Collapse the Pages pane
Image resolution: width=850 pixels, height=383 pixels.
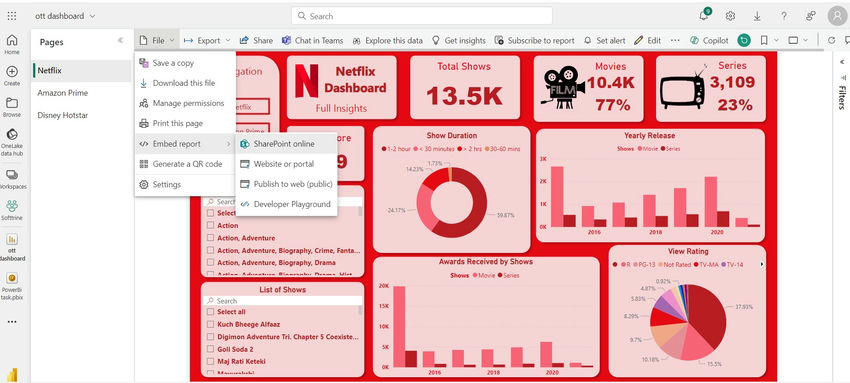pos(120,41)
